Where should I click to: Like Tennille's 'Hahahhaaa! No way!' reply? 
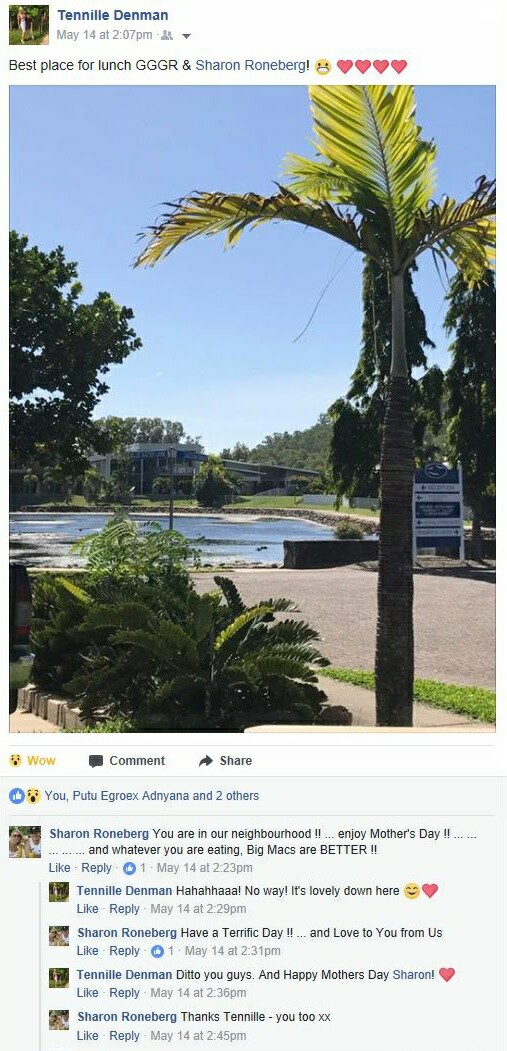87,909
